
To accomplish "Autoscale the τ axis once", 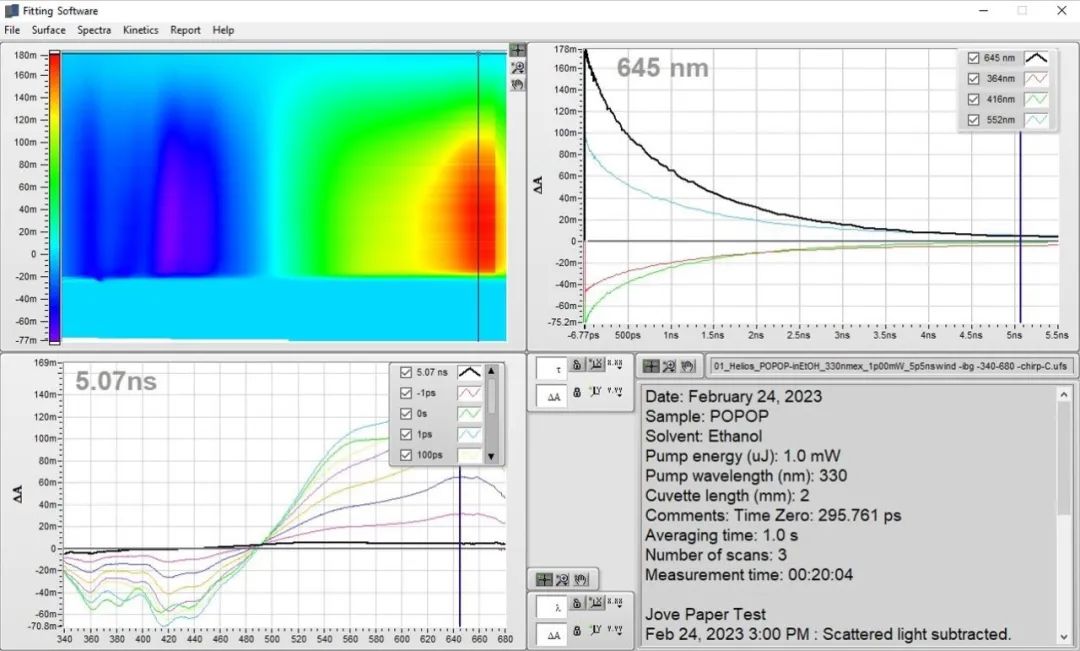I will point(596,364).
